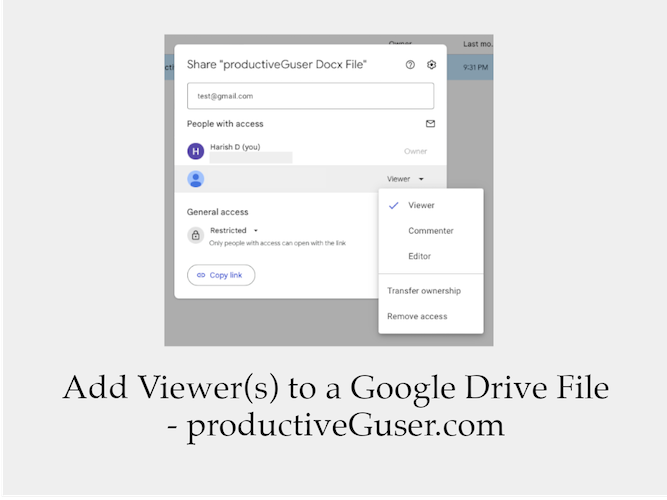Click the People with access heading
Screen dimensions: 667x500
(225, 124)
